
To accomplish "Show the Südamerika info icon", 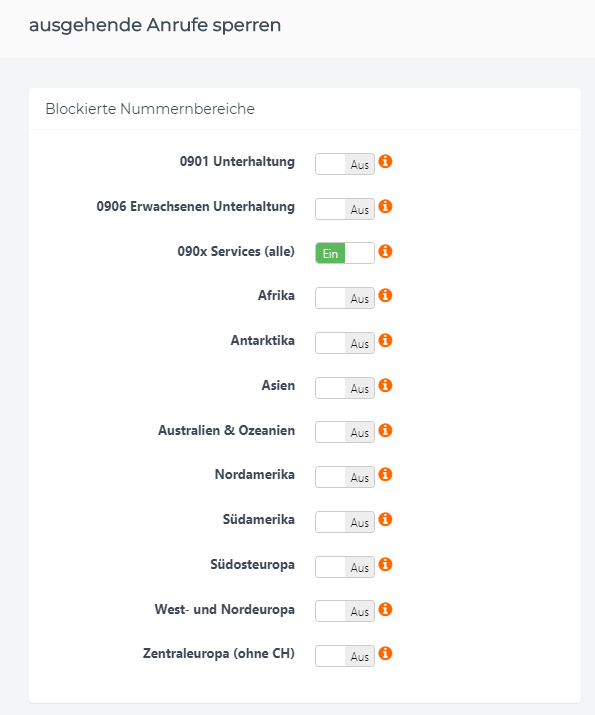I will [x=385, y=519].
